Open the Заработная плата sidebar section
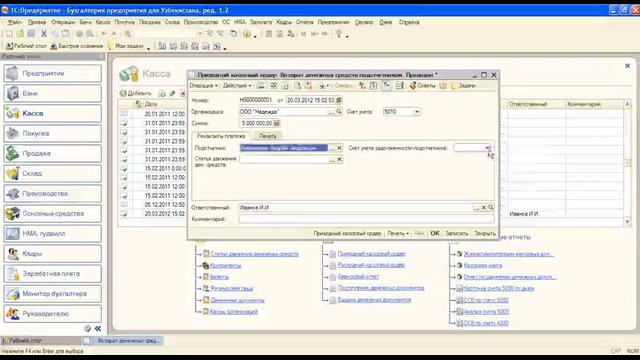Viewport: 640px width, 360px height. point(53,273)
